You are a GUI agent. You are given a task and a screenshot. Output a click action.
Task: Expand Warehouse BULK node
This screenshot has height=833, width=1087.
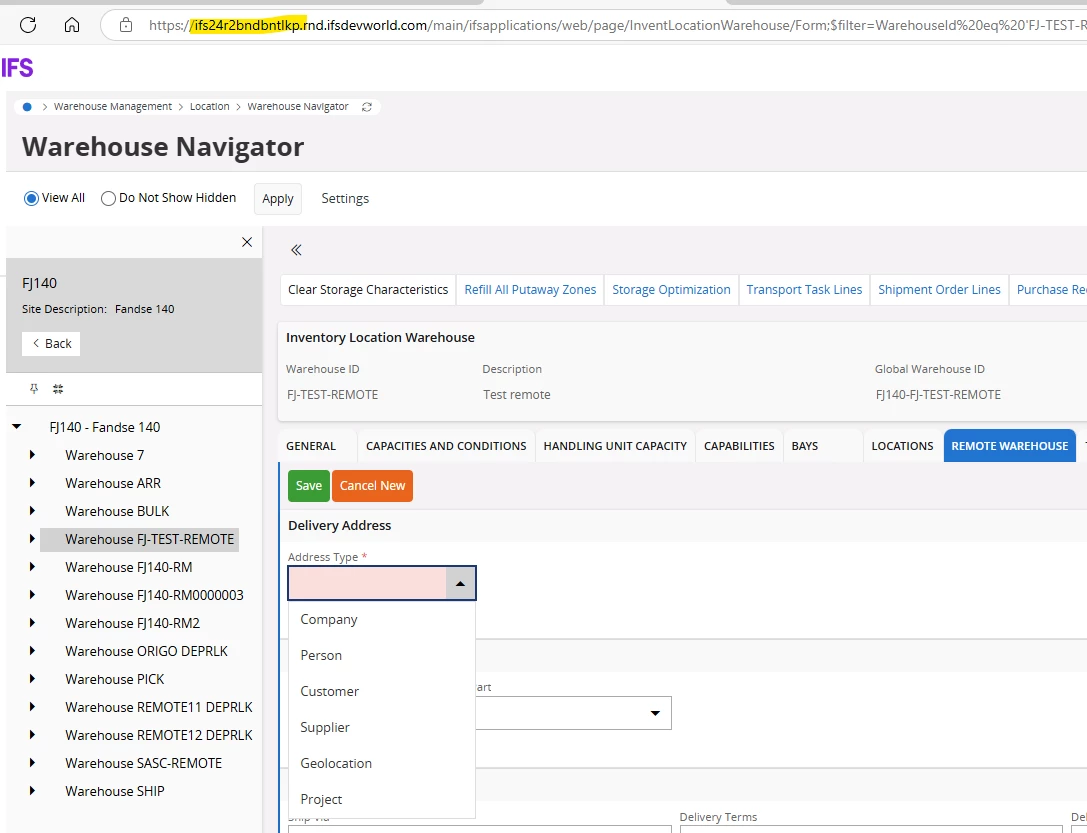tap(33, 511)
